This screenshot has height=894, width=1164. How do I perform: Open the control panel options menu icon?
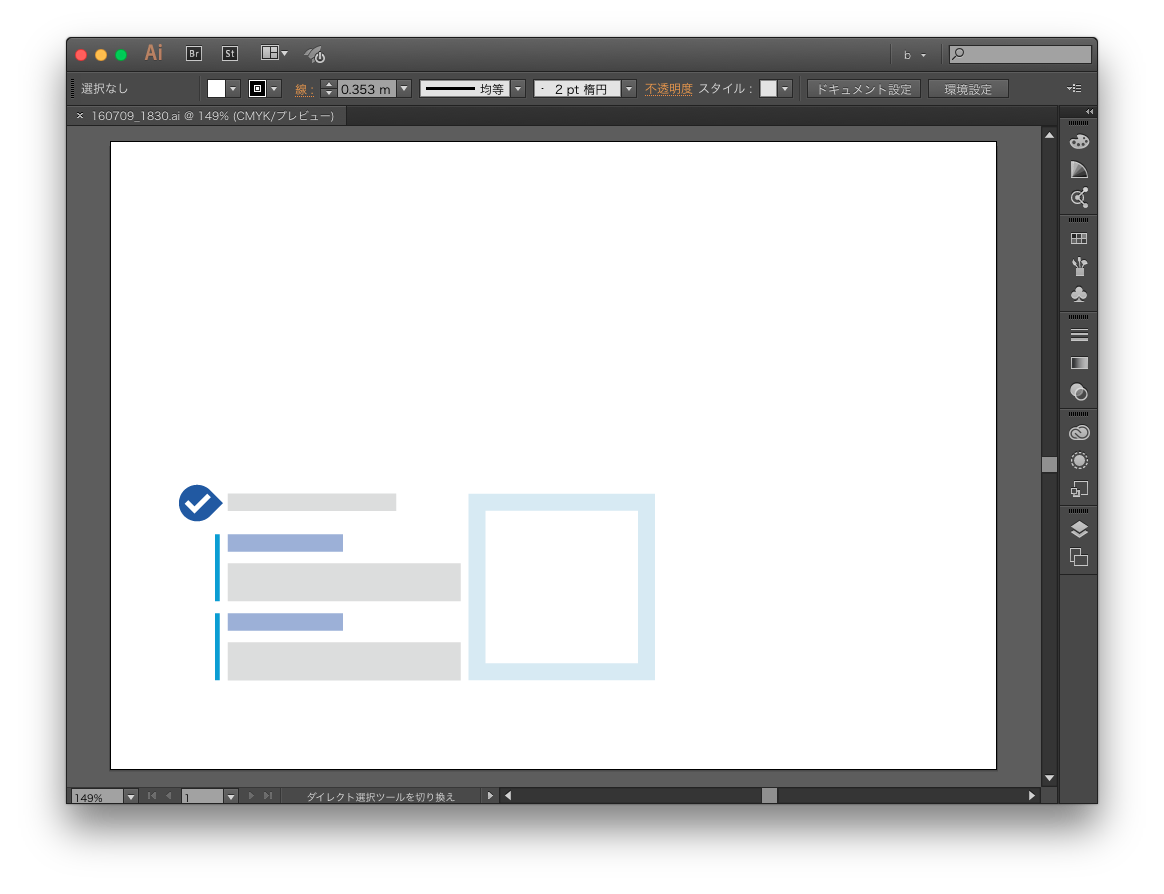tap(1074, 88)
